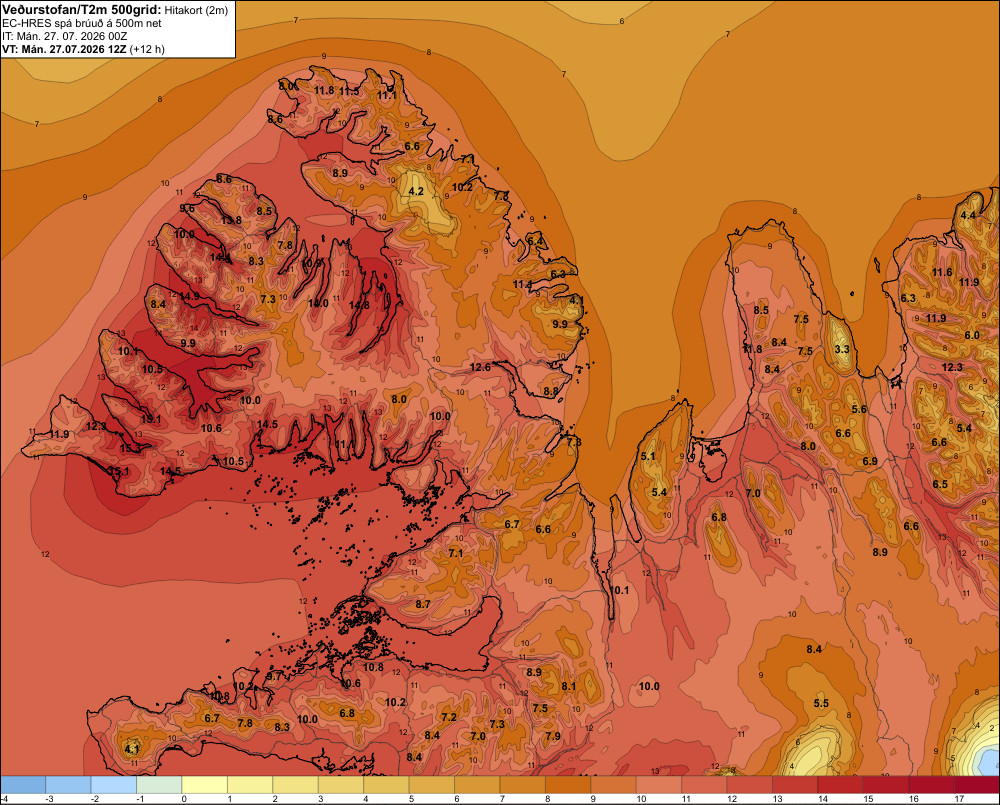Click the legend swatch between 16 and 17
The height and width of the screenshot is (805, 1000).
932,785
